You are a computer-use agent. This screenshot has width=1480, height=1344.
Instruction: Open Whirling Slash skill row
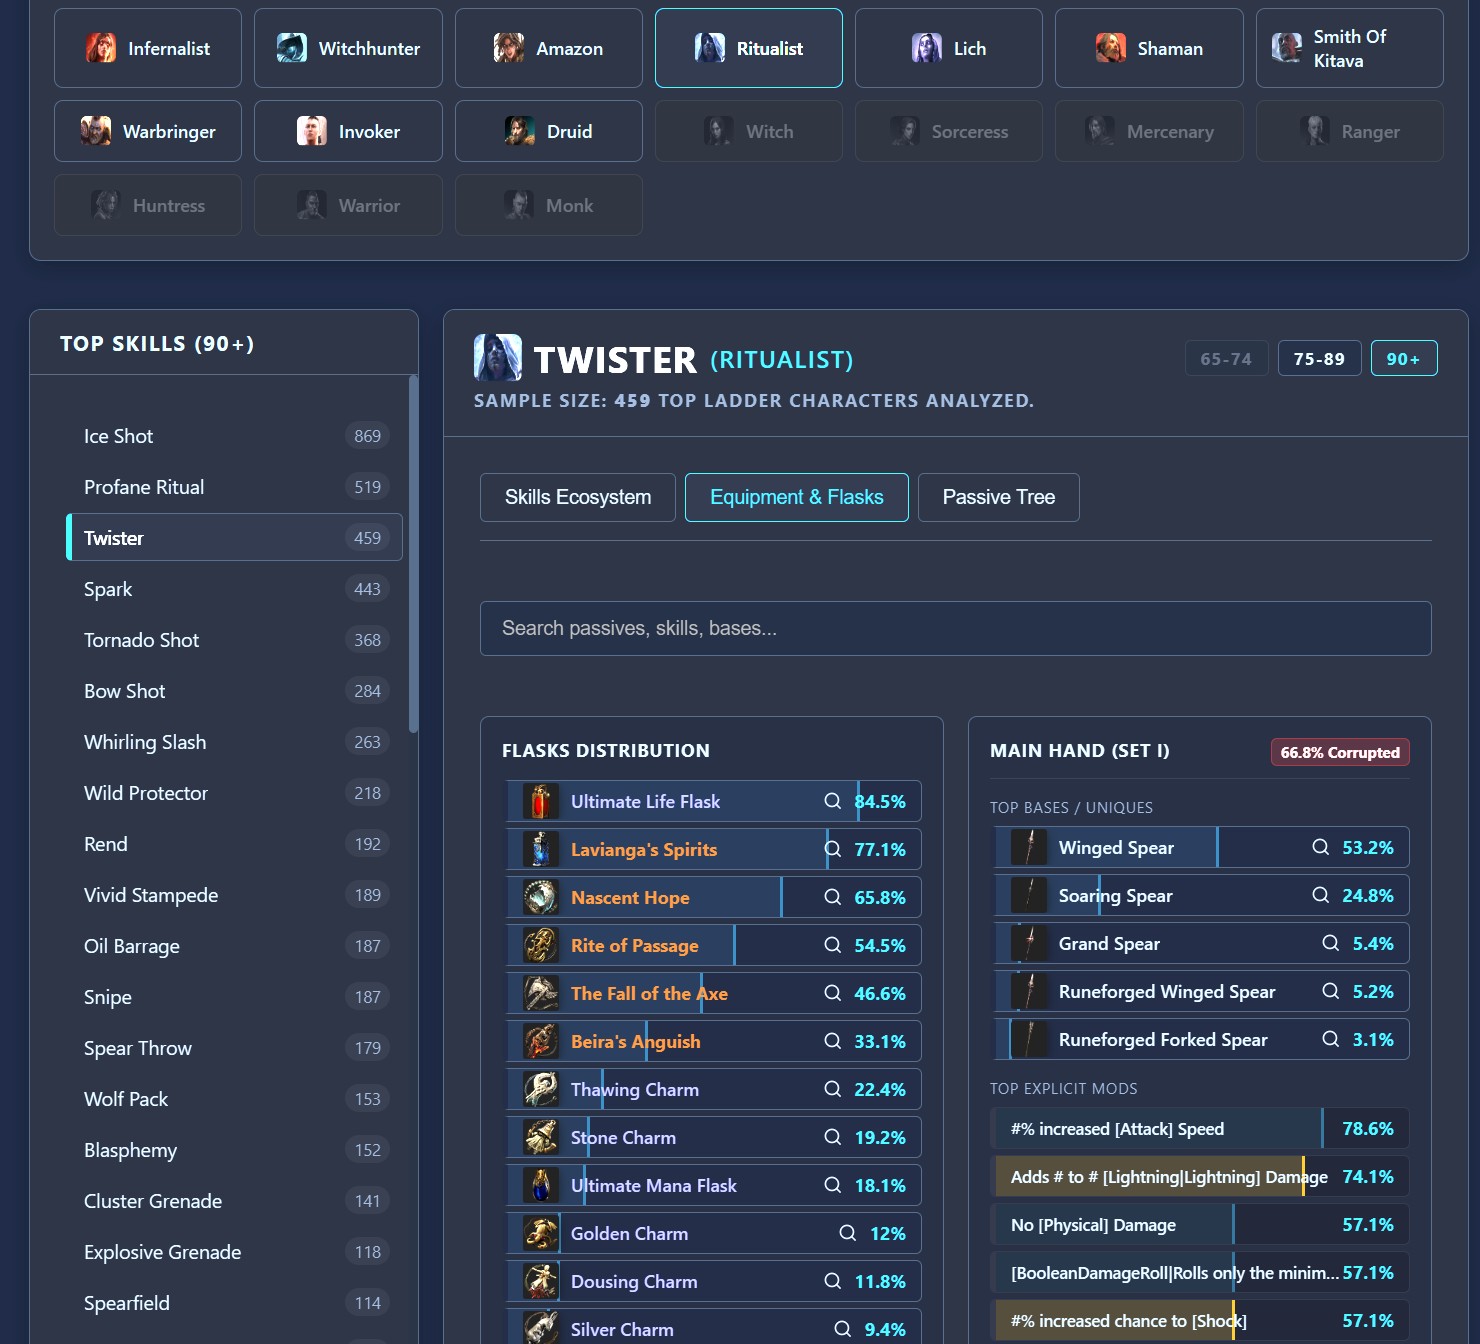click(x=234, y=742)
